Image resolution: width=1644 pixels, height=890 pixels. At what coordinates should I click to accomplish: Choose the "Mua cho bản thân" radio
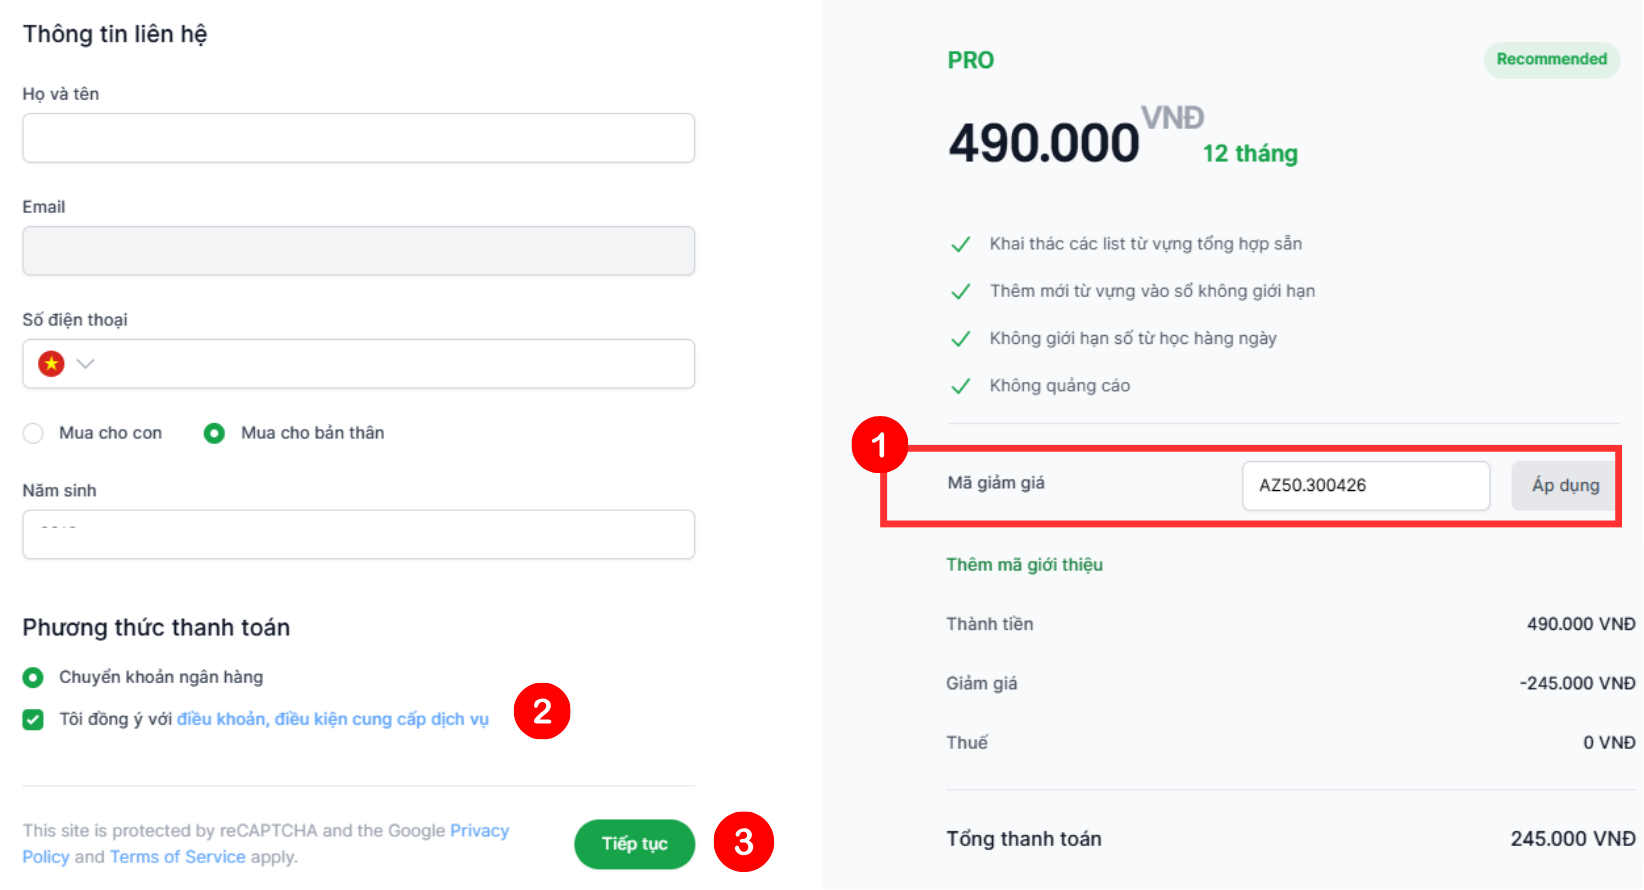point(214,433)
